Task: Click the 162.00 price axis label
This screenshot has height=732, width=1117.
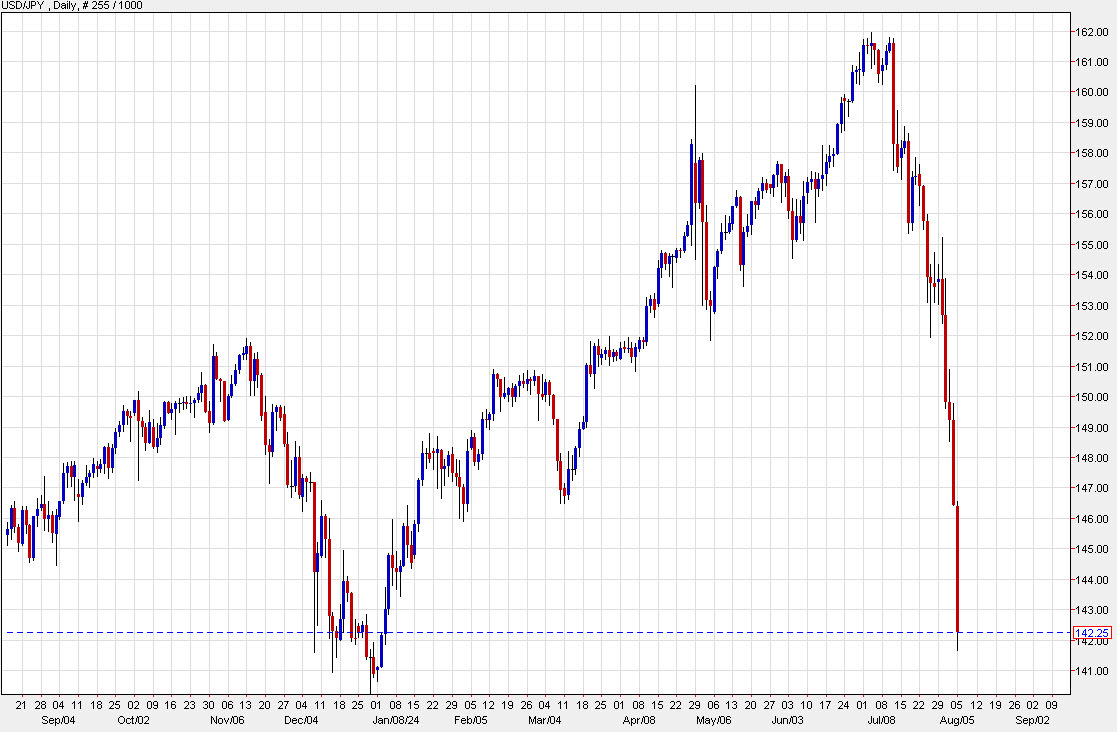Action: tap(1092, 32)
